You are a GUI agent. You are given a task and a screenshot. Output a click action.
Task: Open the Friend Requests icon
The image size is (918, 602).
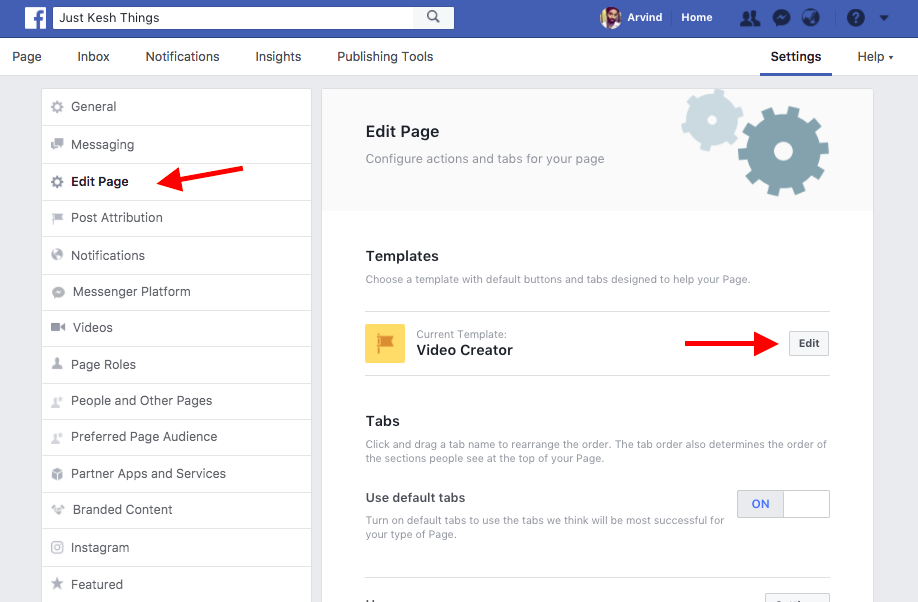pyautogui.click(x=749, y=18)
